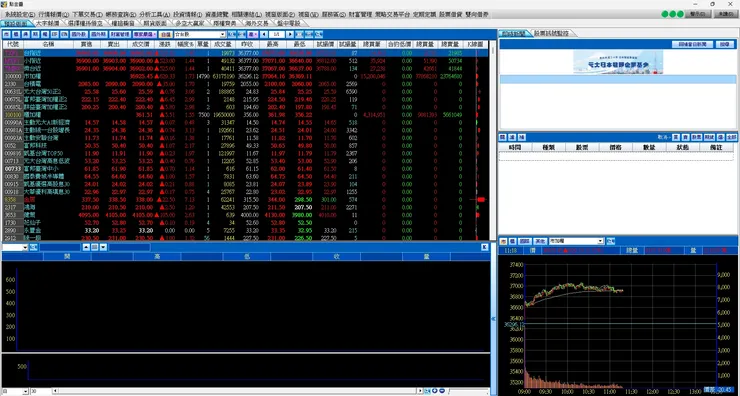Go to next page of quote list
740x396 pixels.
(x=290, y=34)
